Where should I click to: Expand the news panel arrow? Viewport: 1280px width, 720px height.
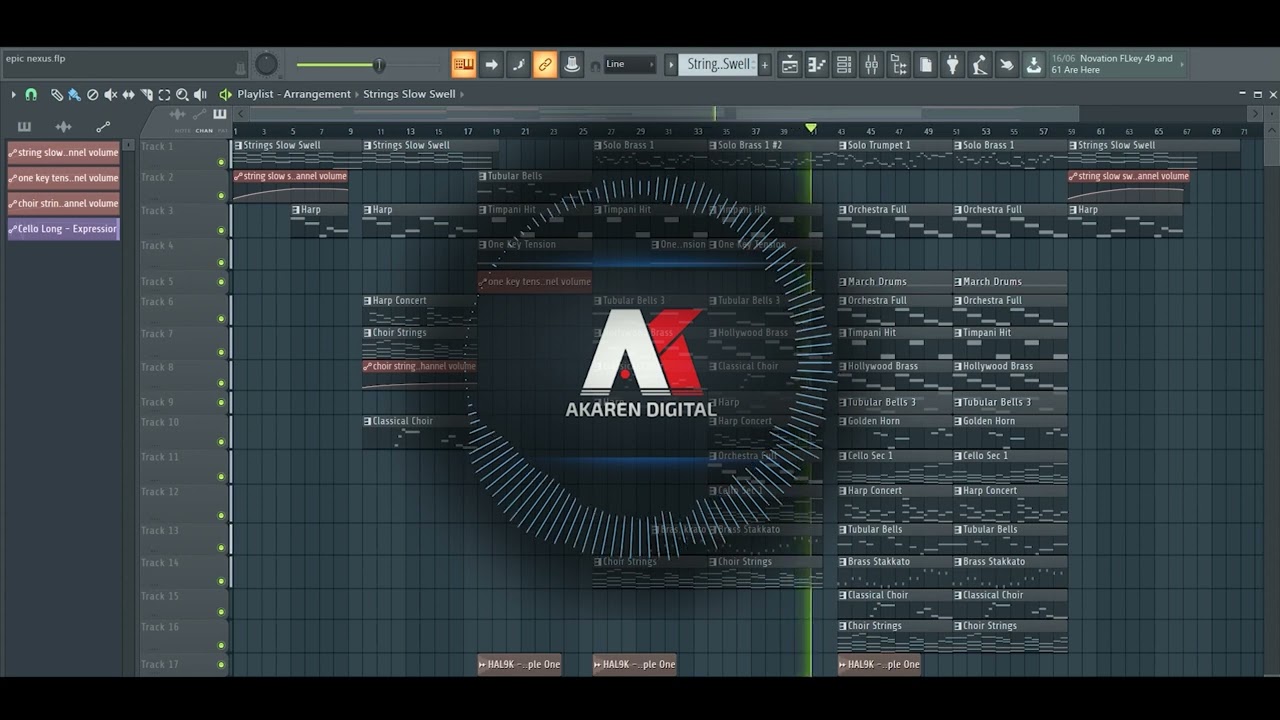(1182, 64)
